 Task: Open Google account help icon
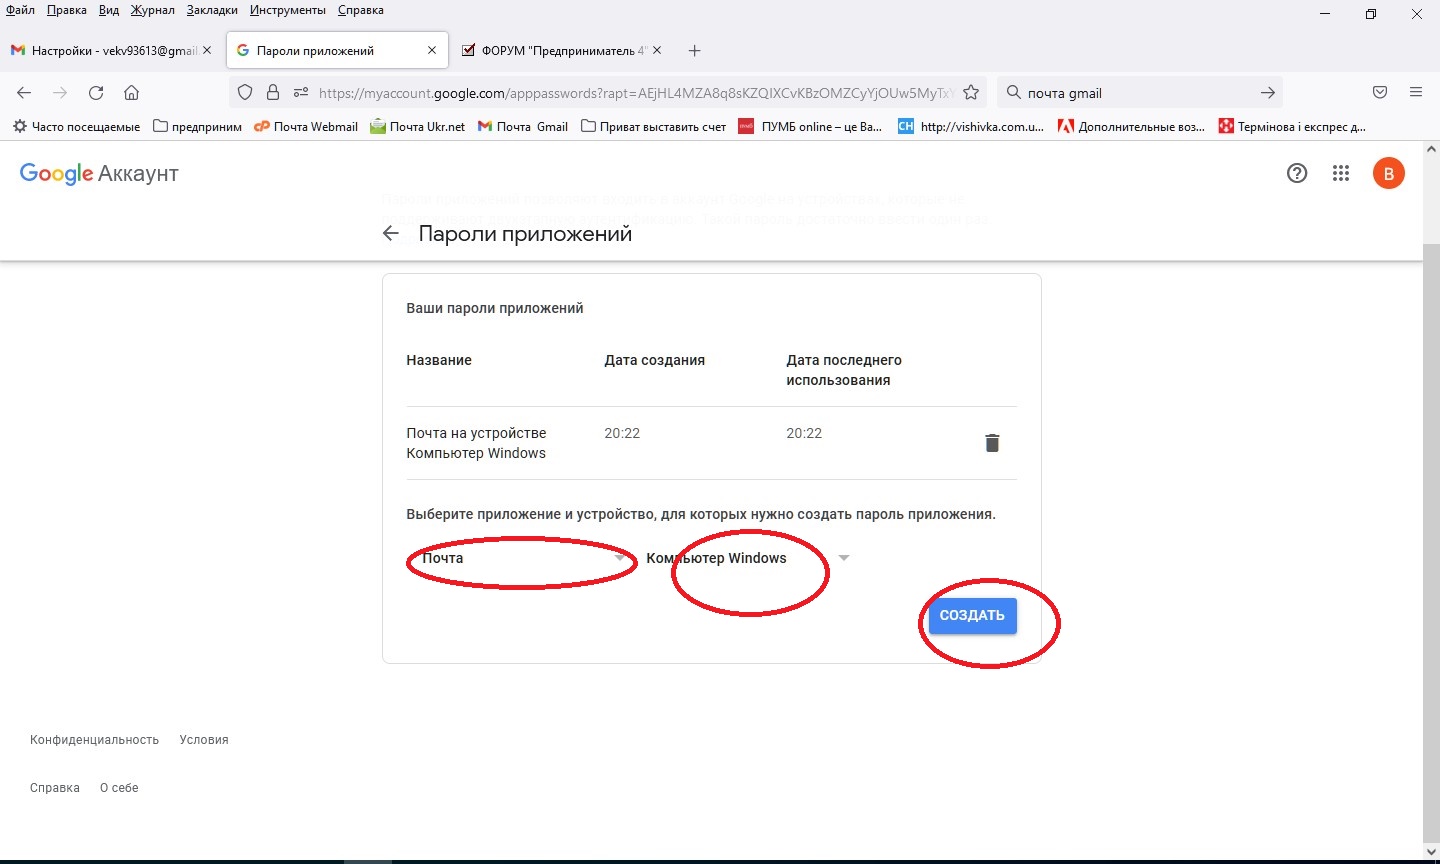[x=1297, y=174]
